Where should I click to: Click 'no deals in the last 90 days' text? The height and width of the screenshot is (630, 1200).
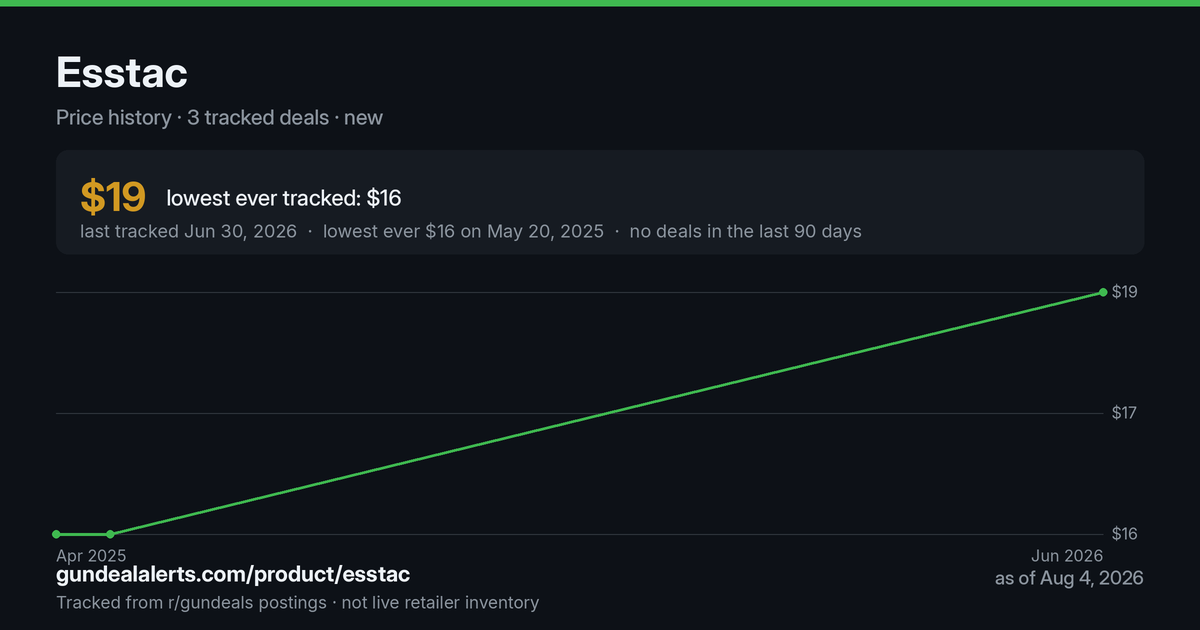click(x=745, y=231)
